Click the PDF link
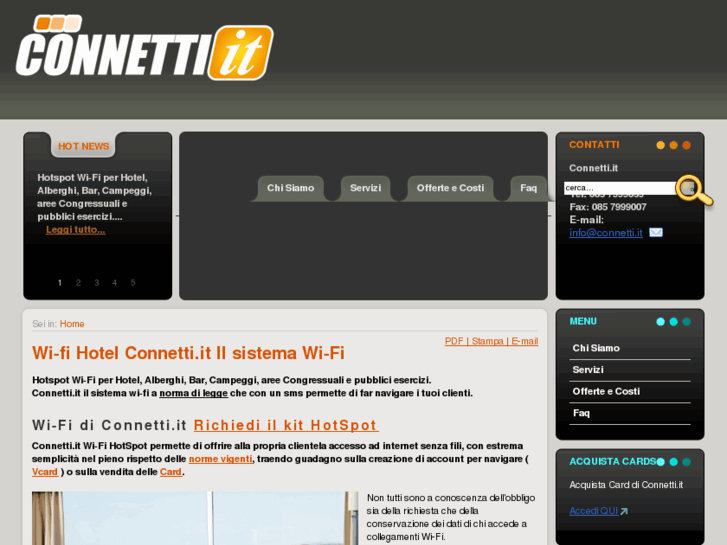This screenshot has width=727, height=545. (454, 341)
